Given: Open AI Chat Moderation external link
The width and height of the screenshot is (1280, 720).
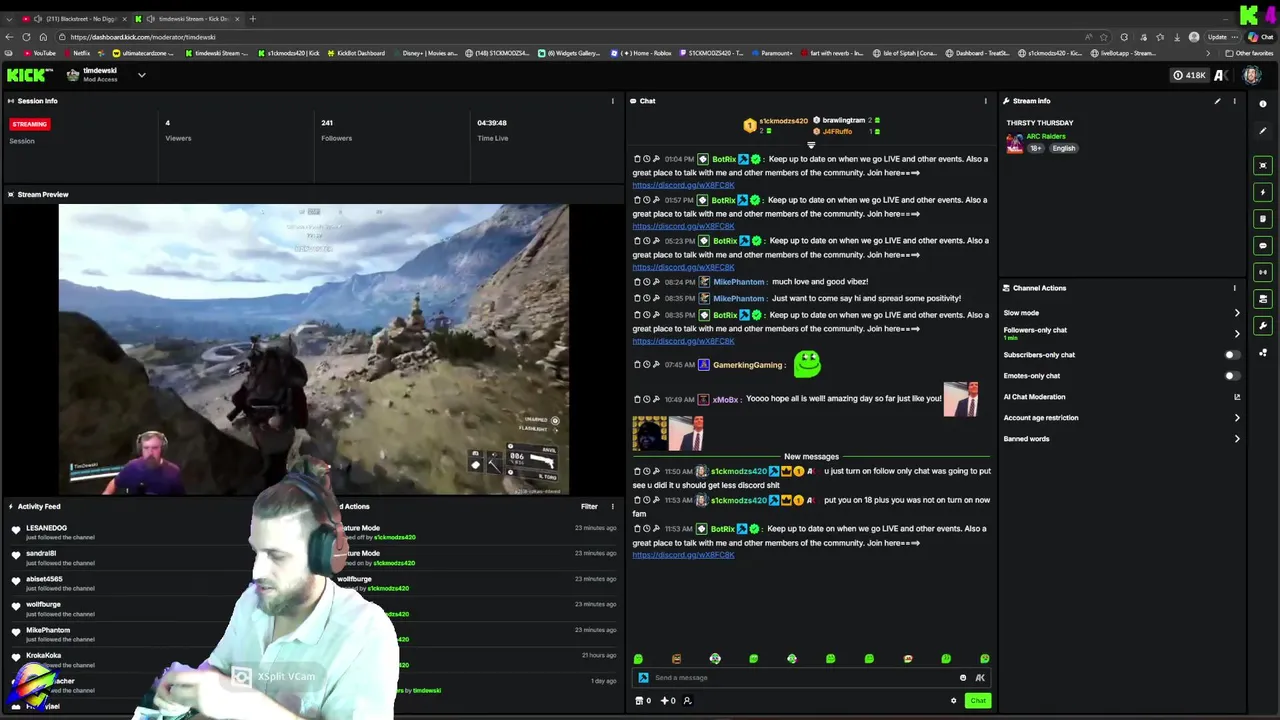Looking at the screenshot, I should (1237, 397).
